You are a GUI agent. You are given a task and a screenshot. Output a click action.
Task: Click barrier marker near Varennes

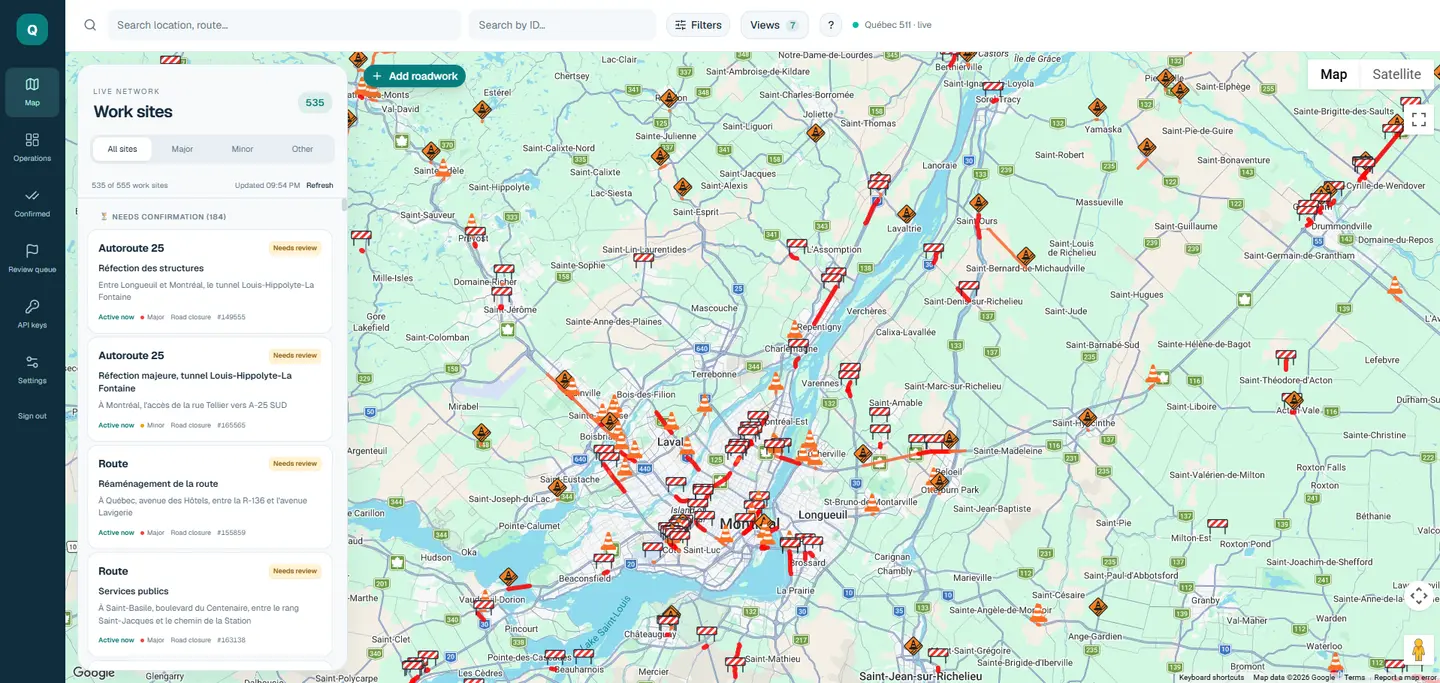coord(850,371)
